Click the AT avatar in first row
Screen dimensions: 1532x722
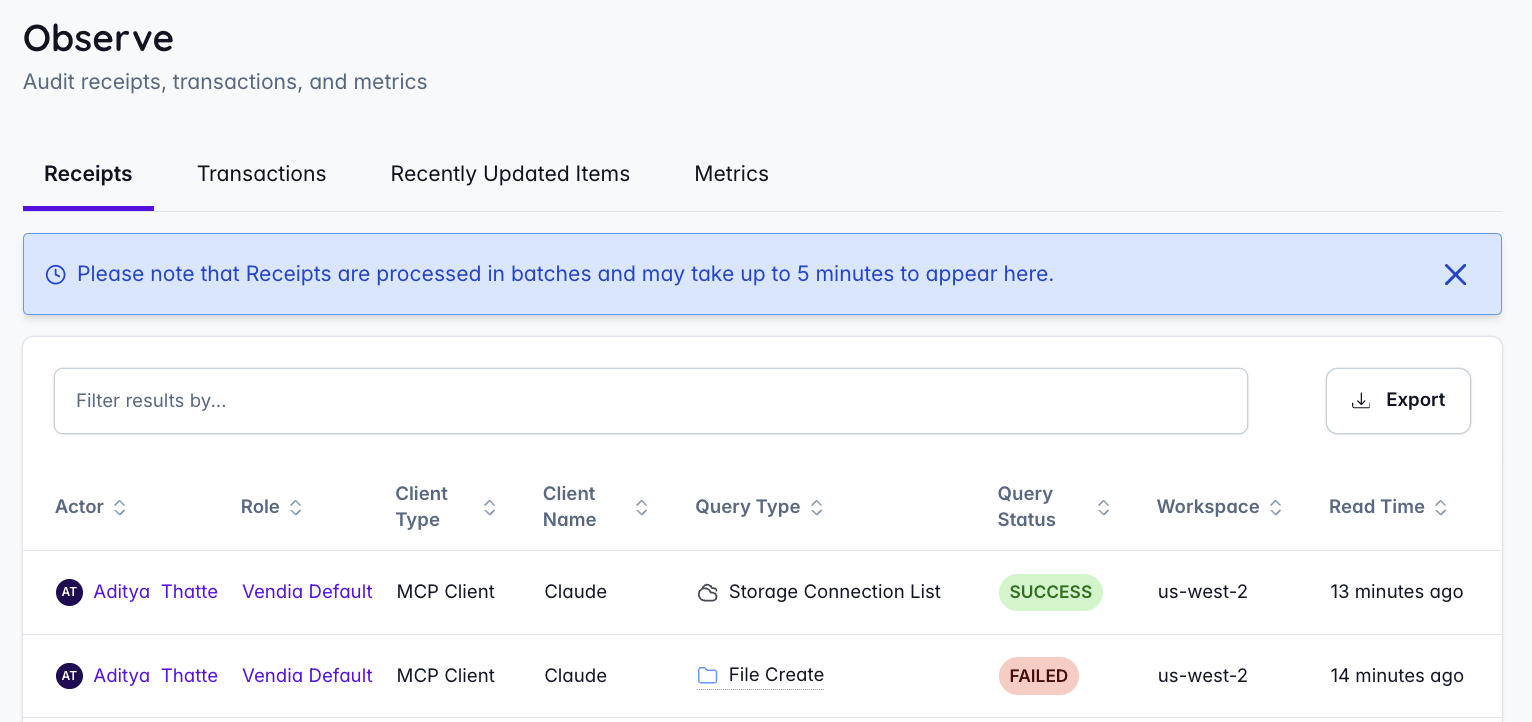(x=69, y=592)
